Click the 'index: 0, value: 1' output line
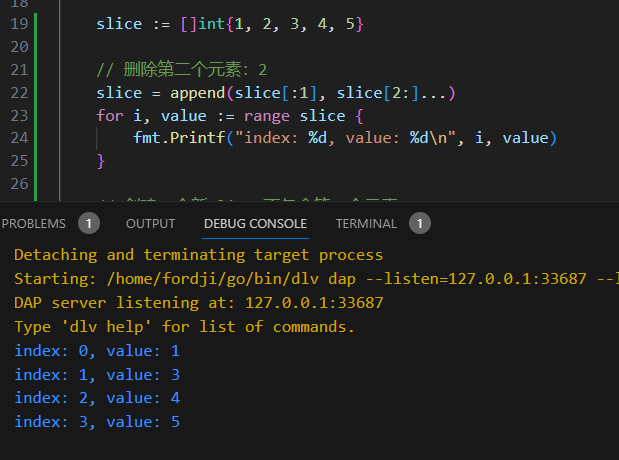 97,350
